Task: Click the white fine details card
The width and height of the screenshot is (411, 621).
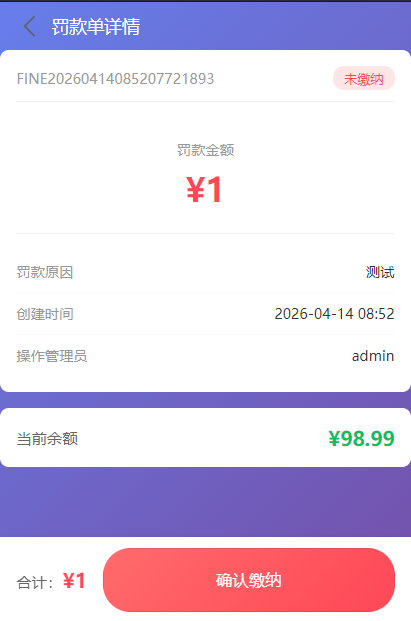Action: coord(206,221)
